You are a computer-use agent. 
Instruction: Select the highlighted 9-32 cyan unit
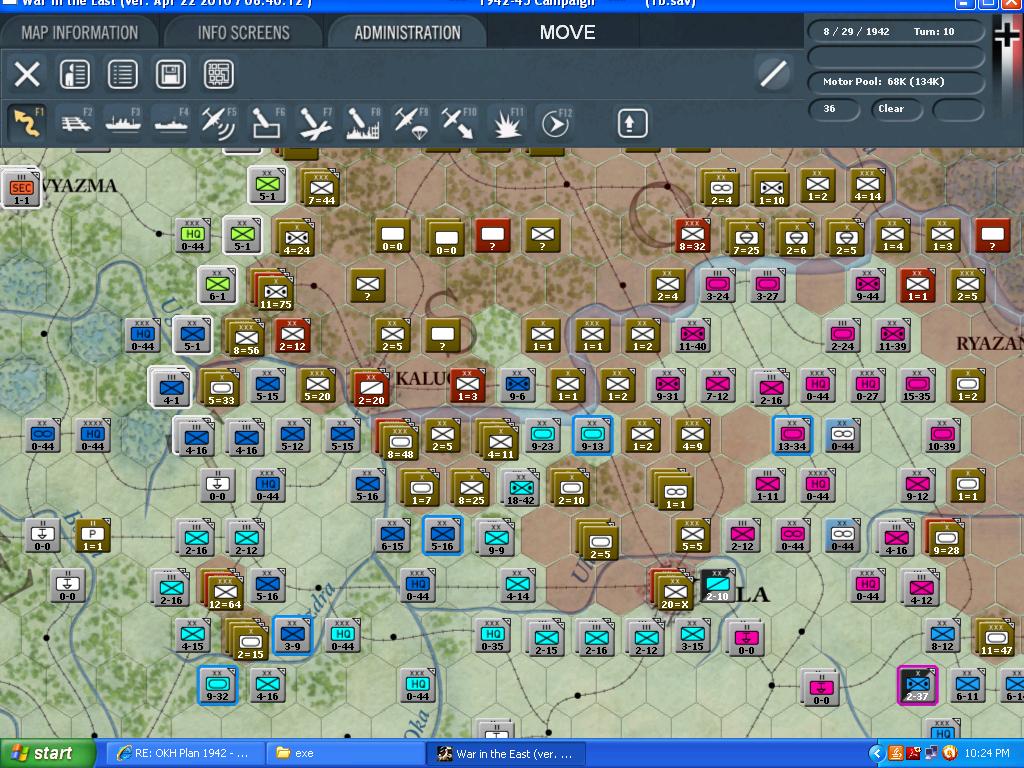[217, 684]
